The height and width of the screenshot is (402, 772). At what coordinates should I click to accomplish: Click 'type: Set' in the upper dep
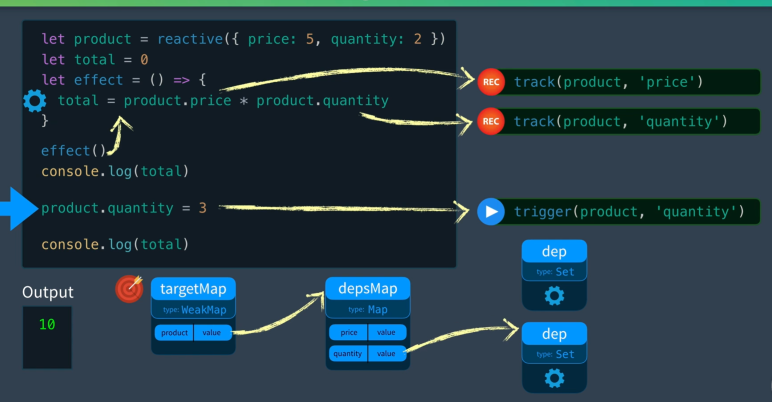(x=555, y=272)
